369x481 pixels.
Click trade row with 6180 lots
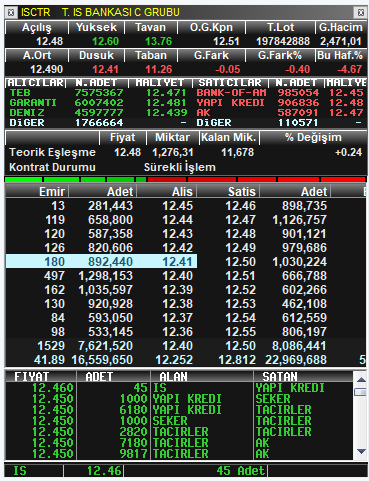coord(179,410)
